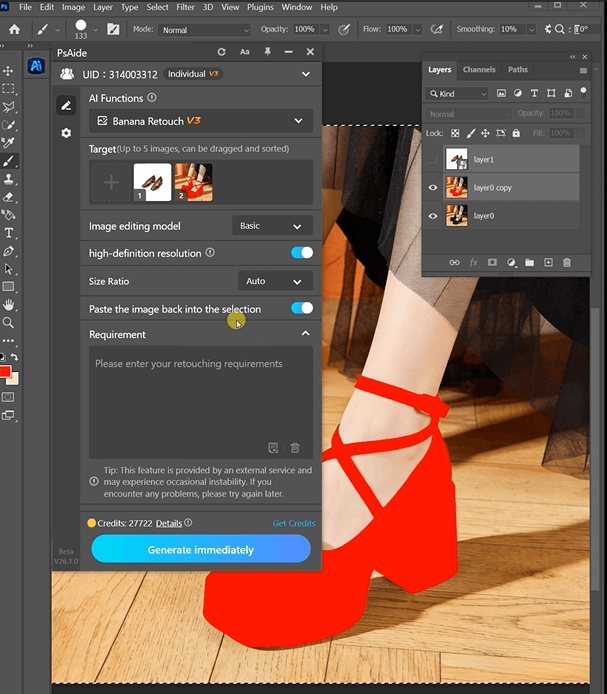Open the Layer menu
Image resolution: width=607 pixels, height=694 pixels.
[102, 7]
